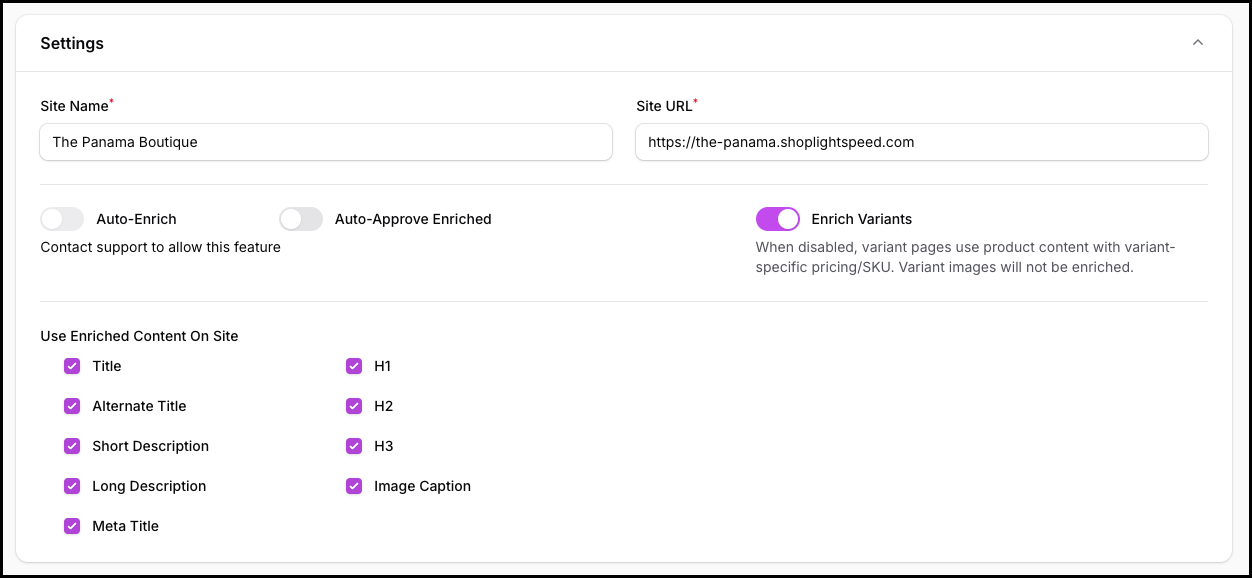Click the Site Name field label
Viewport: 1252px width, 578px height.
[74, 106]
